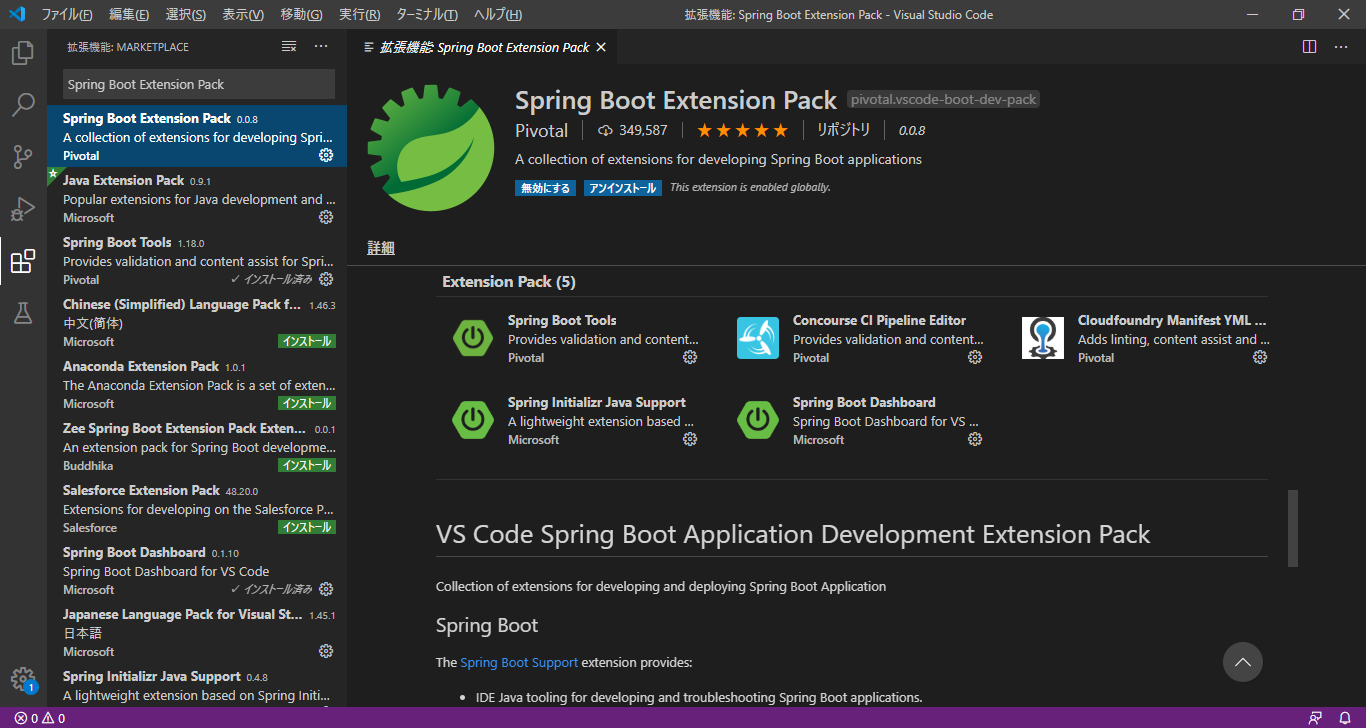The width and height of the screenshot is (1366, 728).
Task: Open gear for Java Extension Pack item
Action: pyautogui.click(x=326, y=217)
